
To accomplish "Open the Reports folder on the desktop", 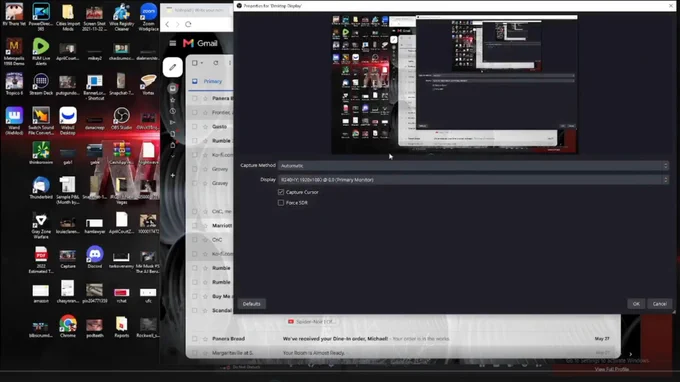I will click(121, 326).
